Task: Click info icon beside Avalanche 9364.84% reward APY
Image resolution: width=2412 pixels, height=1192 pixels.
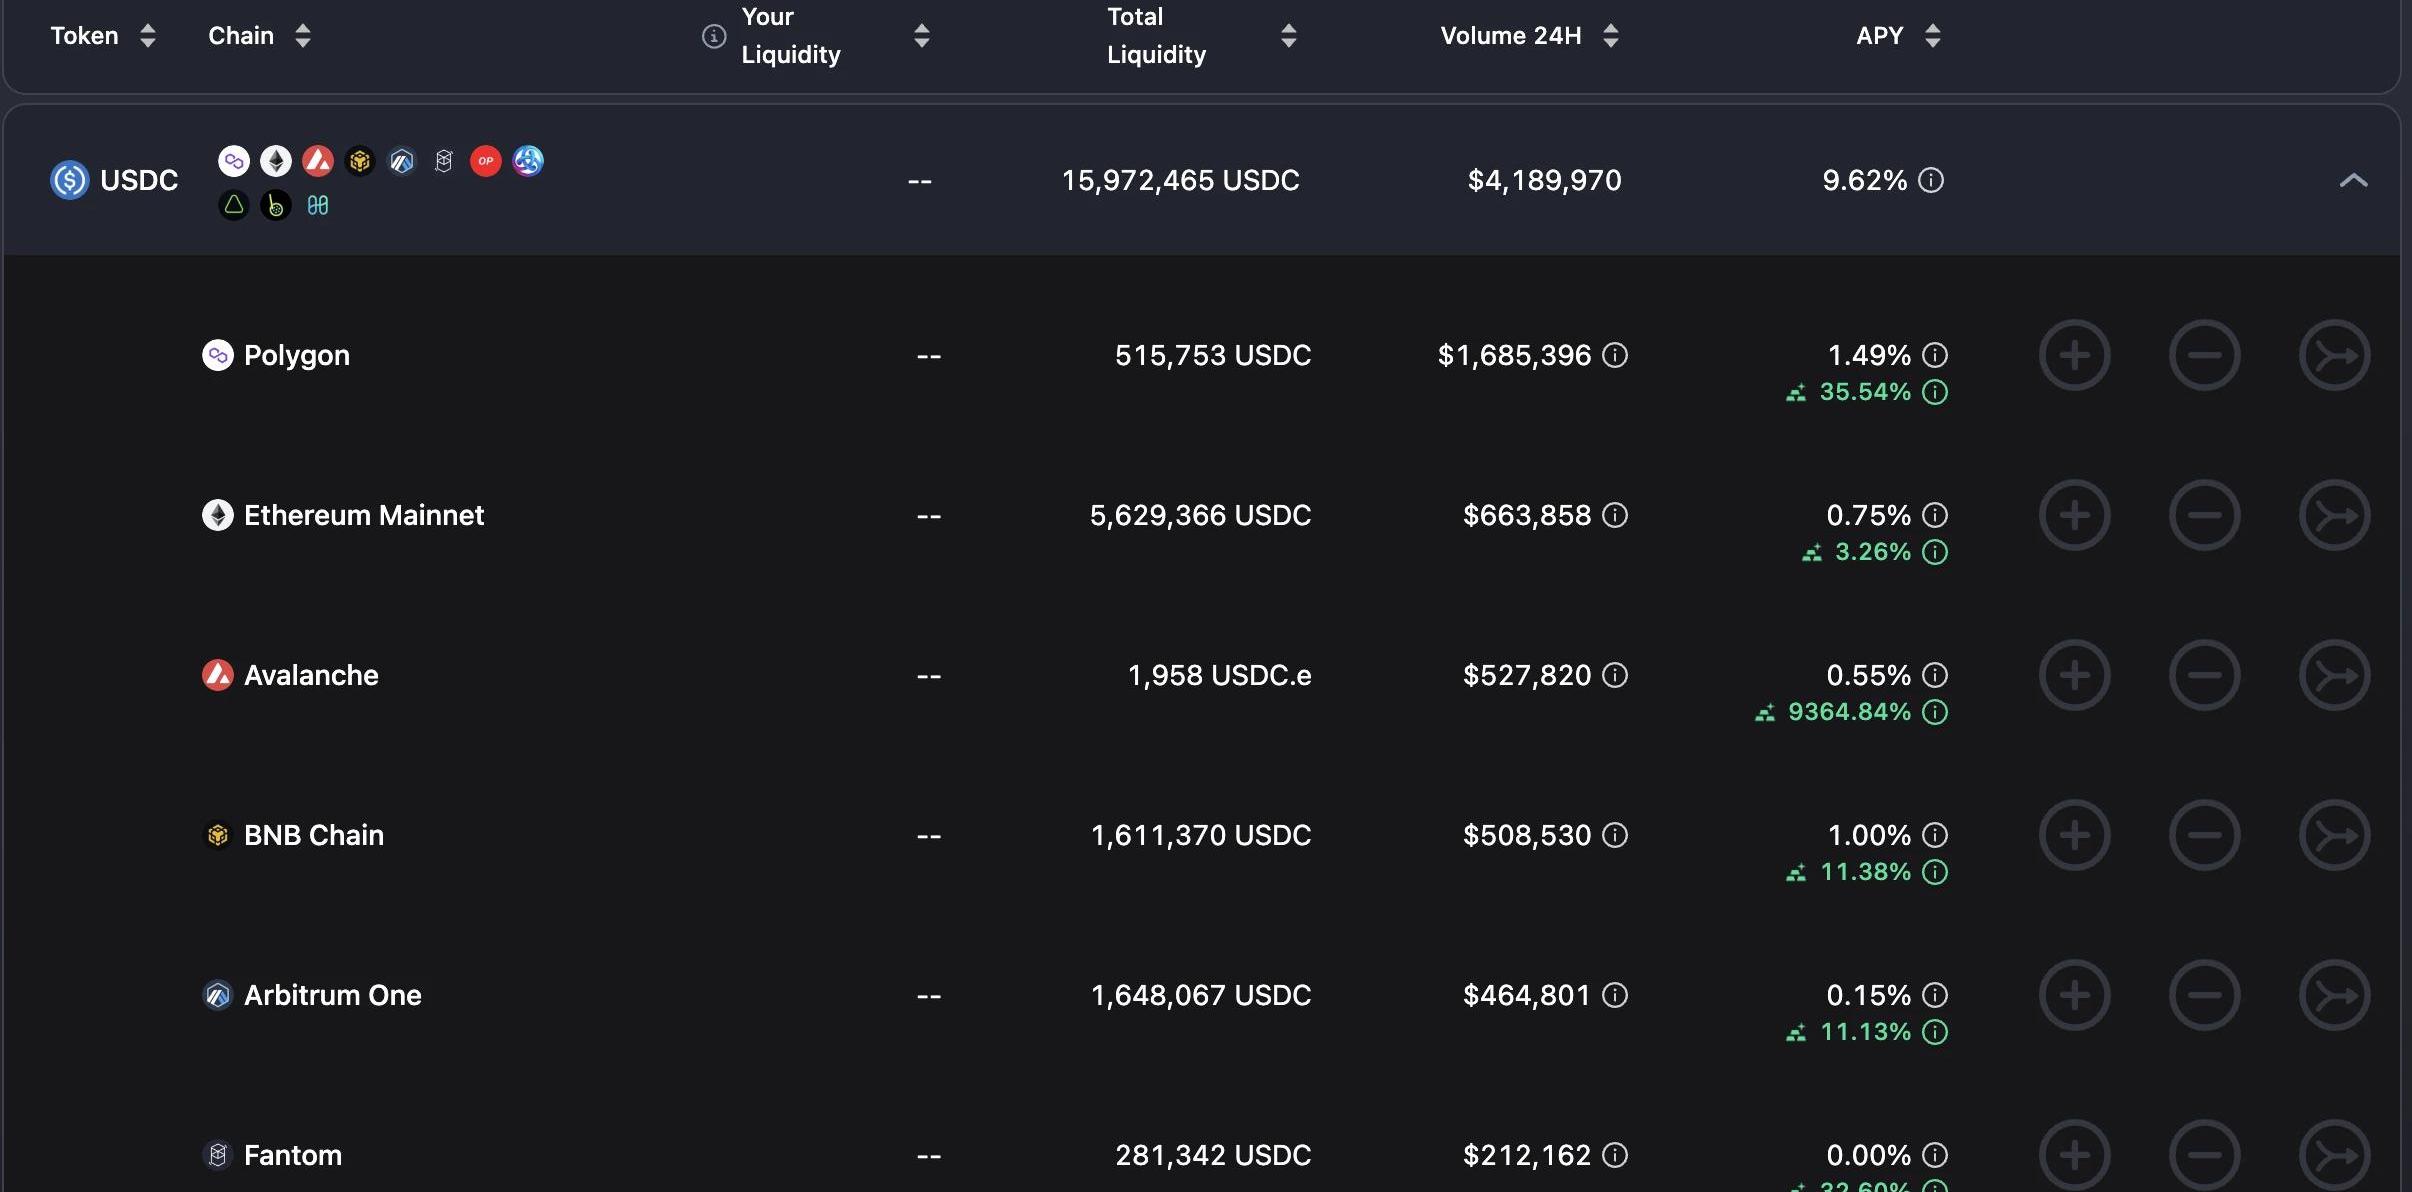Action: [1935, 712]
